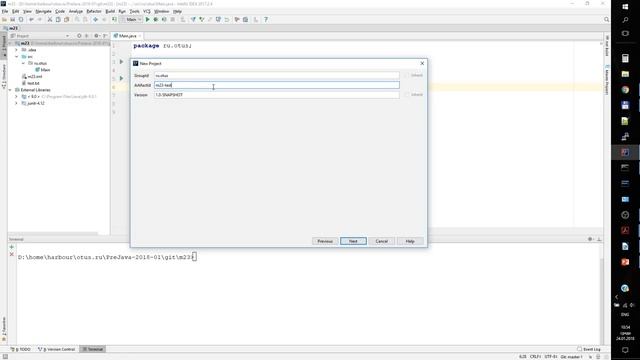This screenshot has height=360, width=640.
Task: Add new terminal session with green plus
Action: 11,247
